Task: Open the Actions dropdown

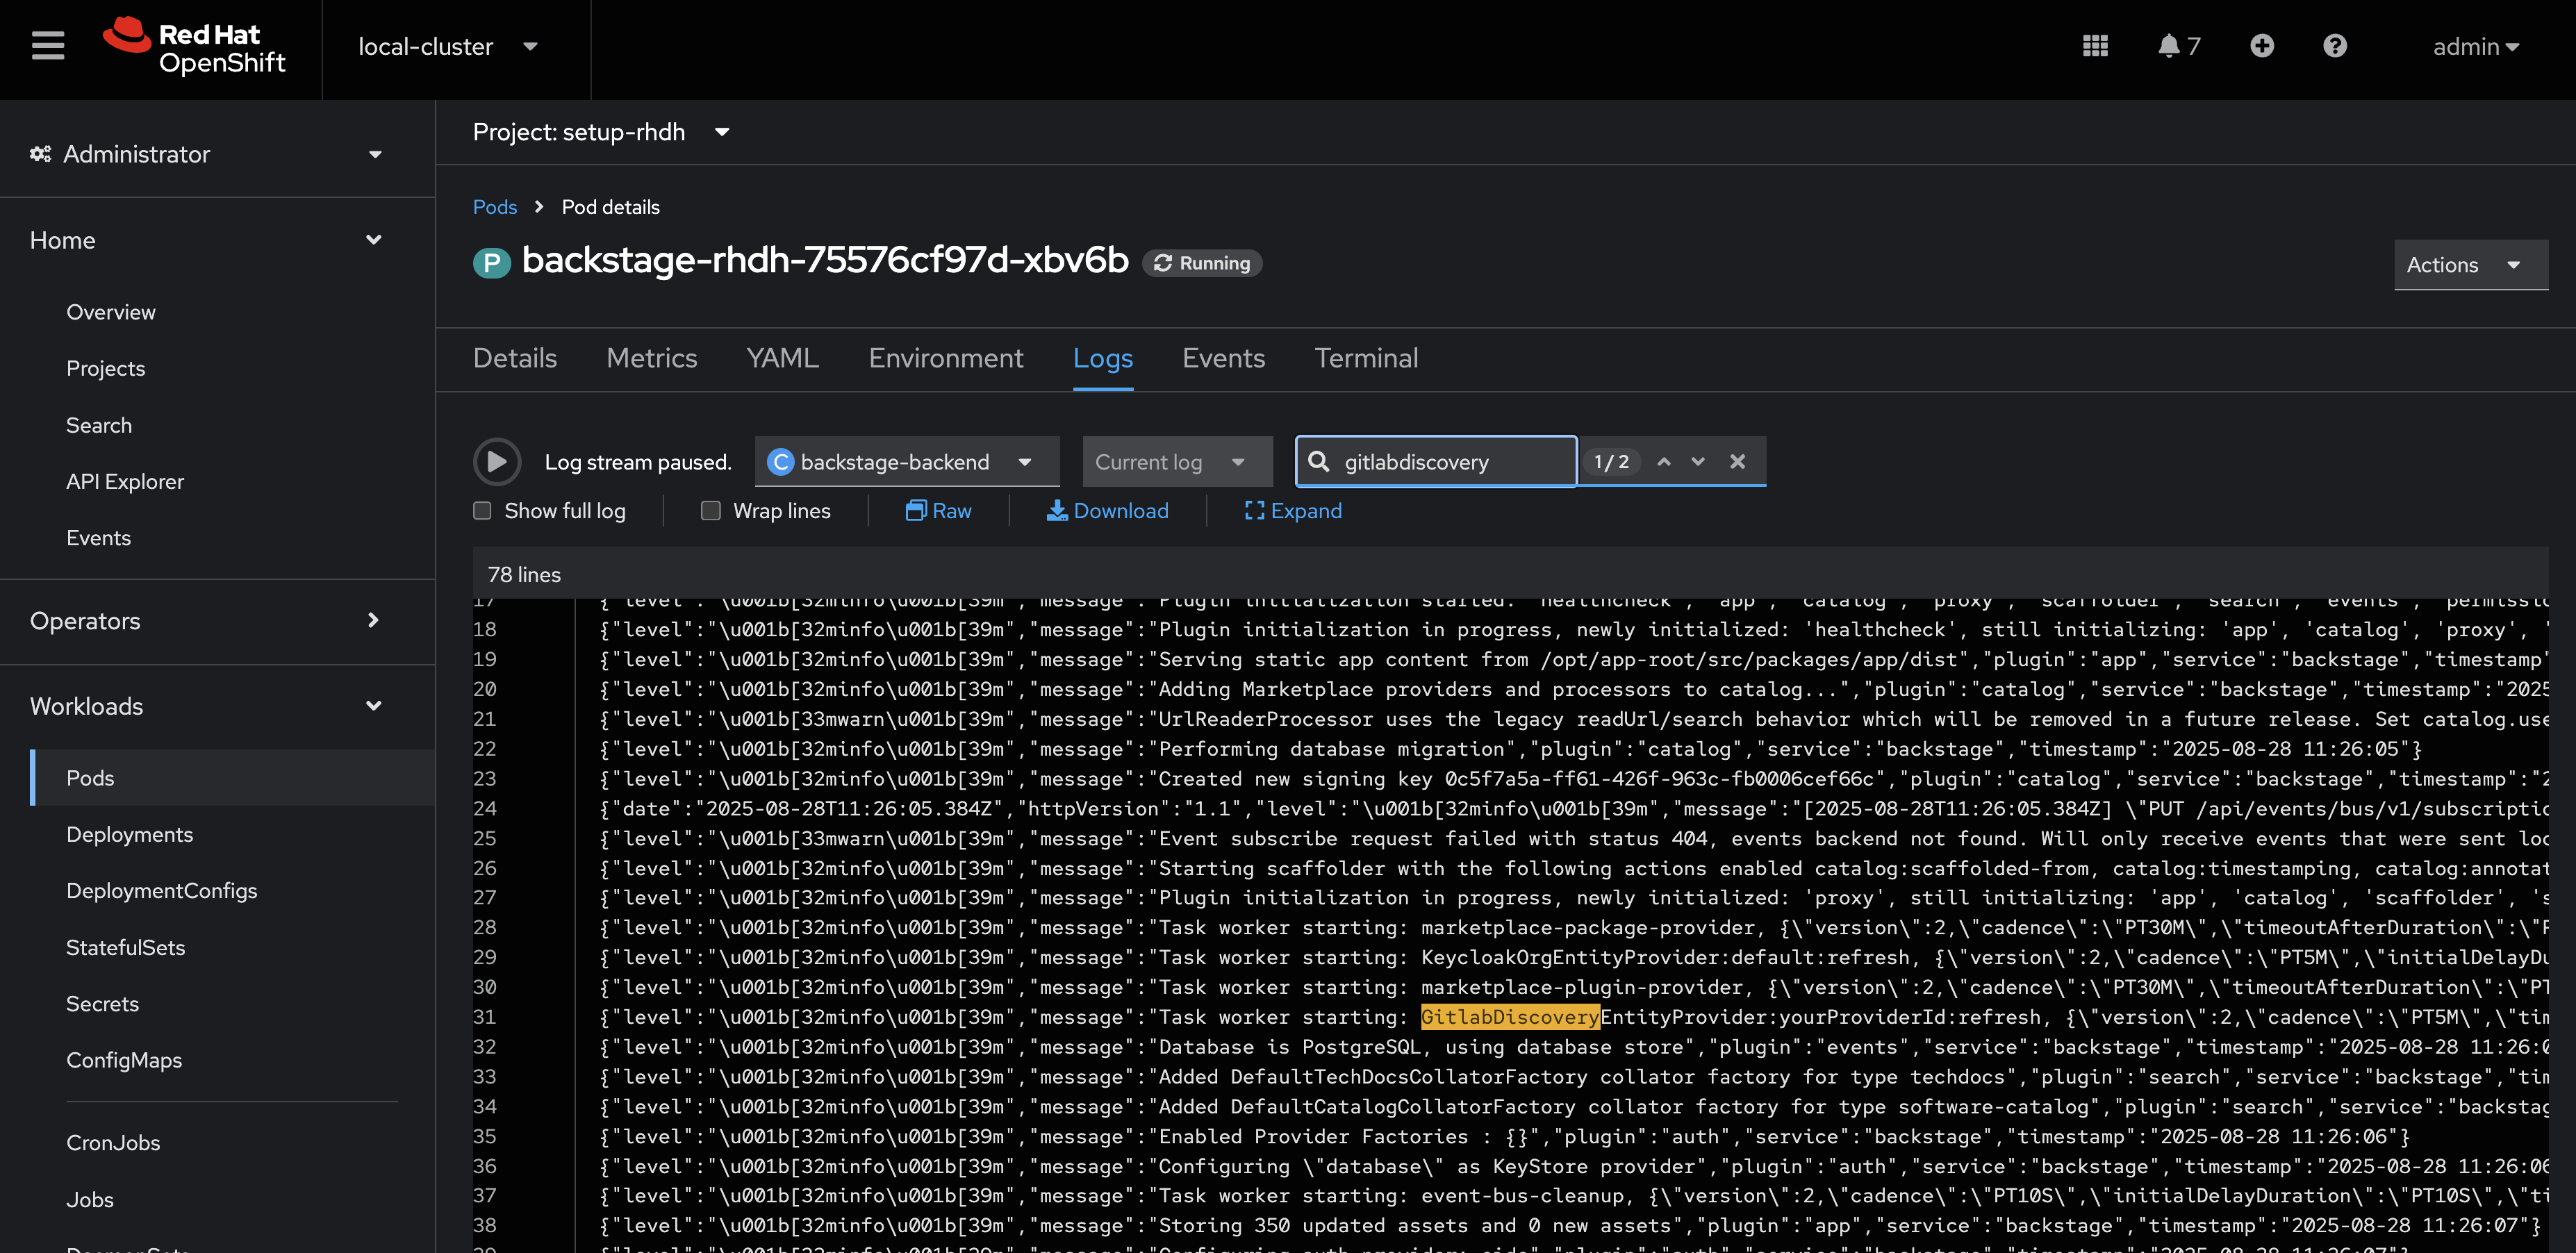Action: tap(2471, 265)
